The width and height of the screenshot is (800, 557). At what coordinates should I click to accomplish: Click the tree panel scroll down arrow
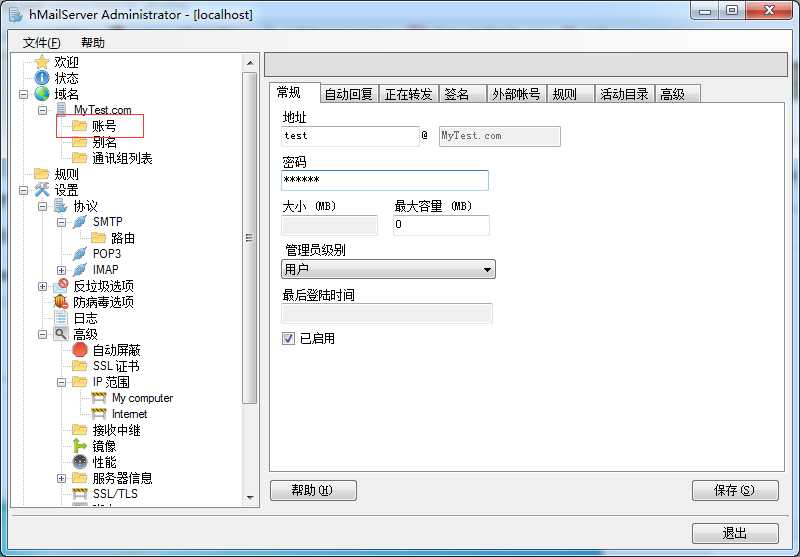pos(249,498)
